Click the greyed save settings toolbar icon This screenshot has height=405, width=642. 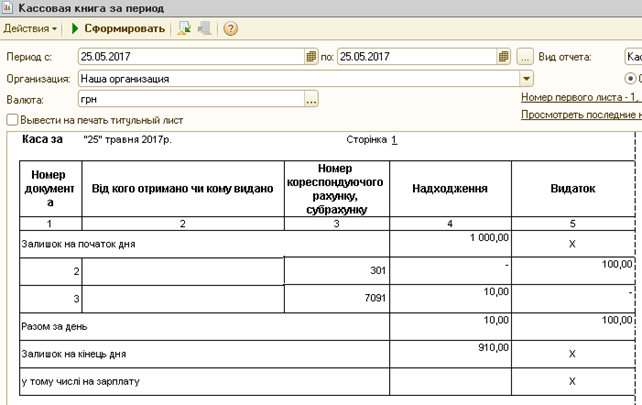click(204, 29)
